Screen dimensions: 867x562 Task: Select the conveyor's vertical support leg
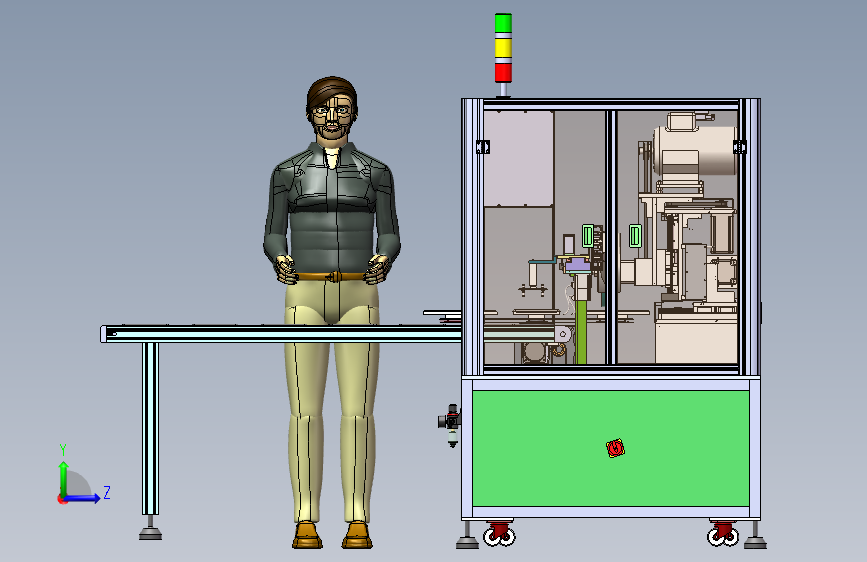[x=150, y=429]
